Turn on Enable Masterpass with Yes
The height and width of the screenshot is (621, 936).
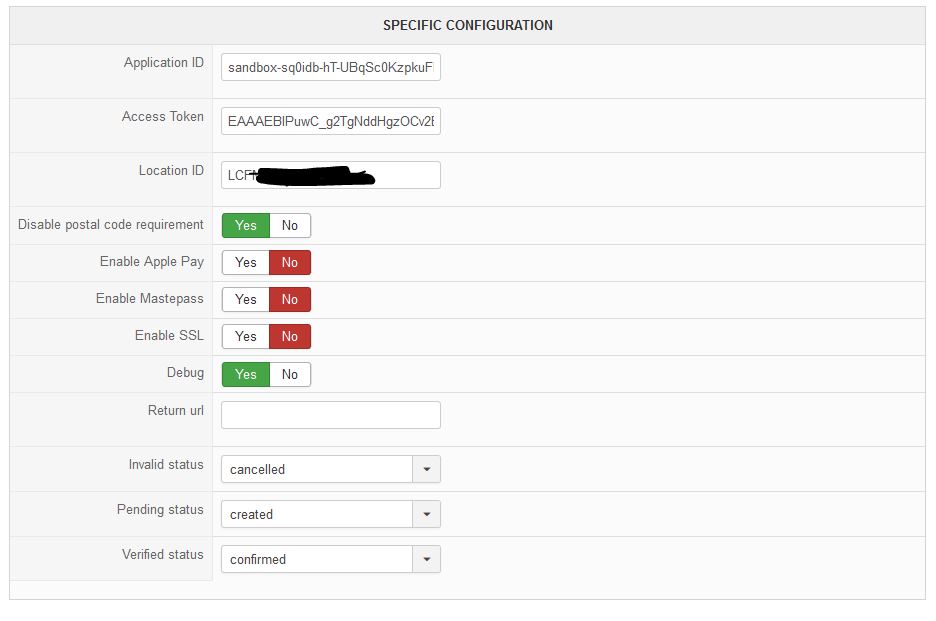tap(246, 300)
